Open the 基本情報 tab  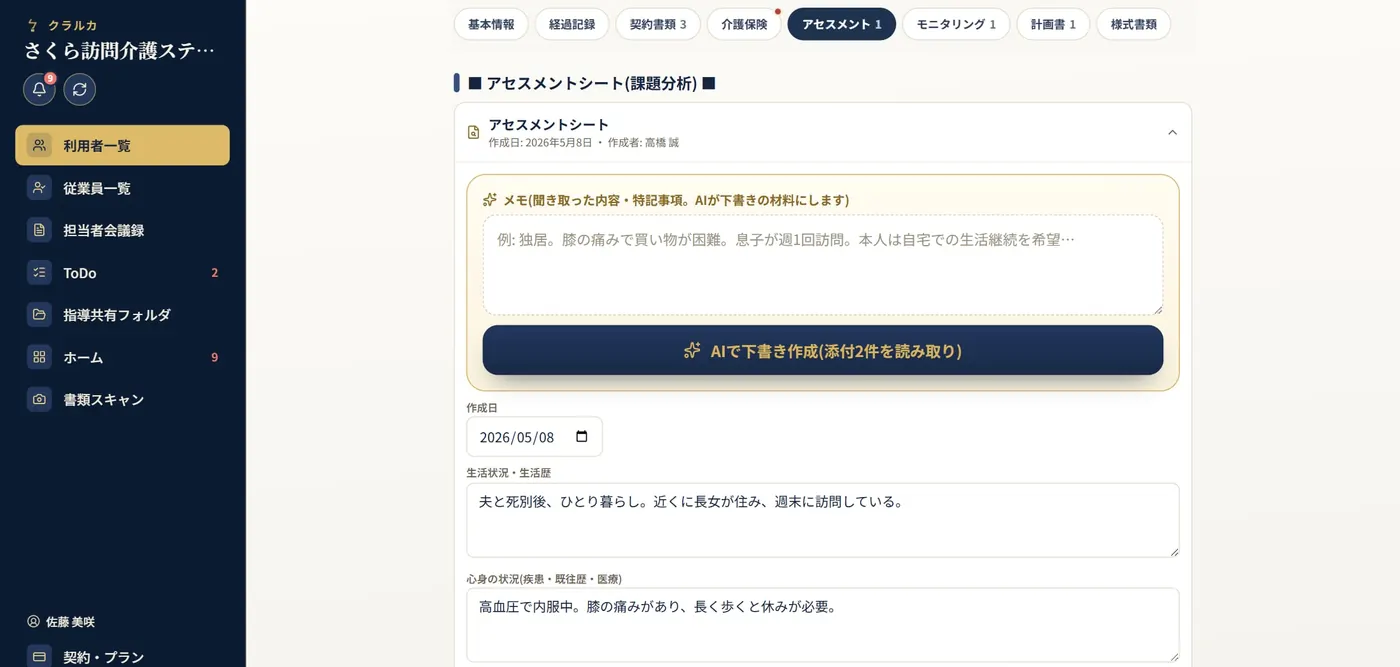pyautogui.click(x=491, y=24)
